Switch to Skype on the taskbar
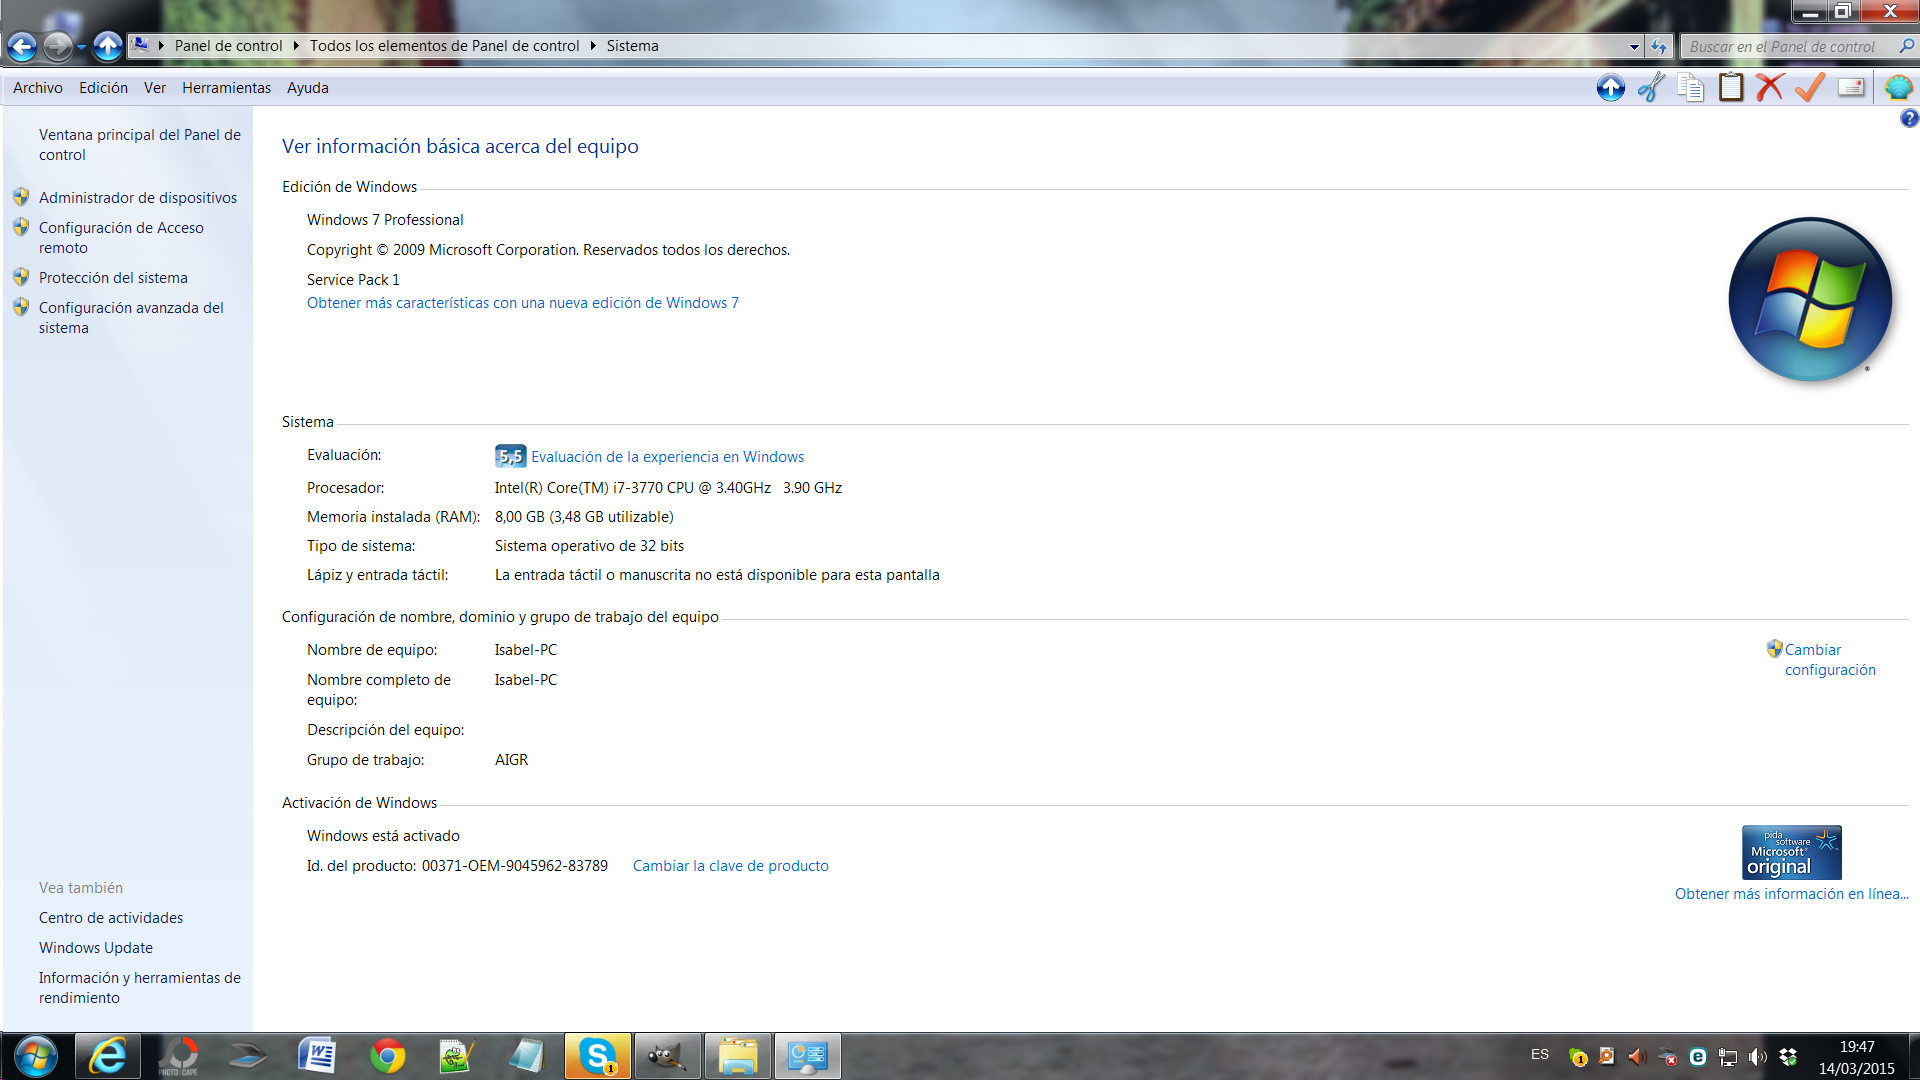This screenshot has width=1920, height=1080. (598, 1056)
